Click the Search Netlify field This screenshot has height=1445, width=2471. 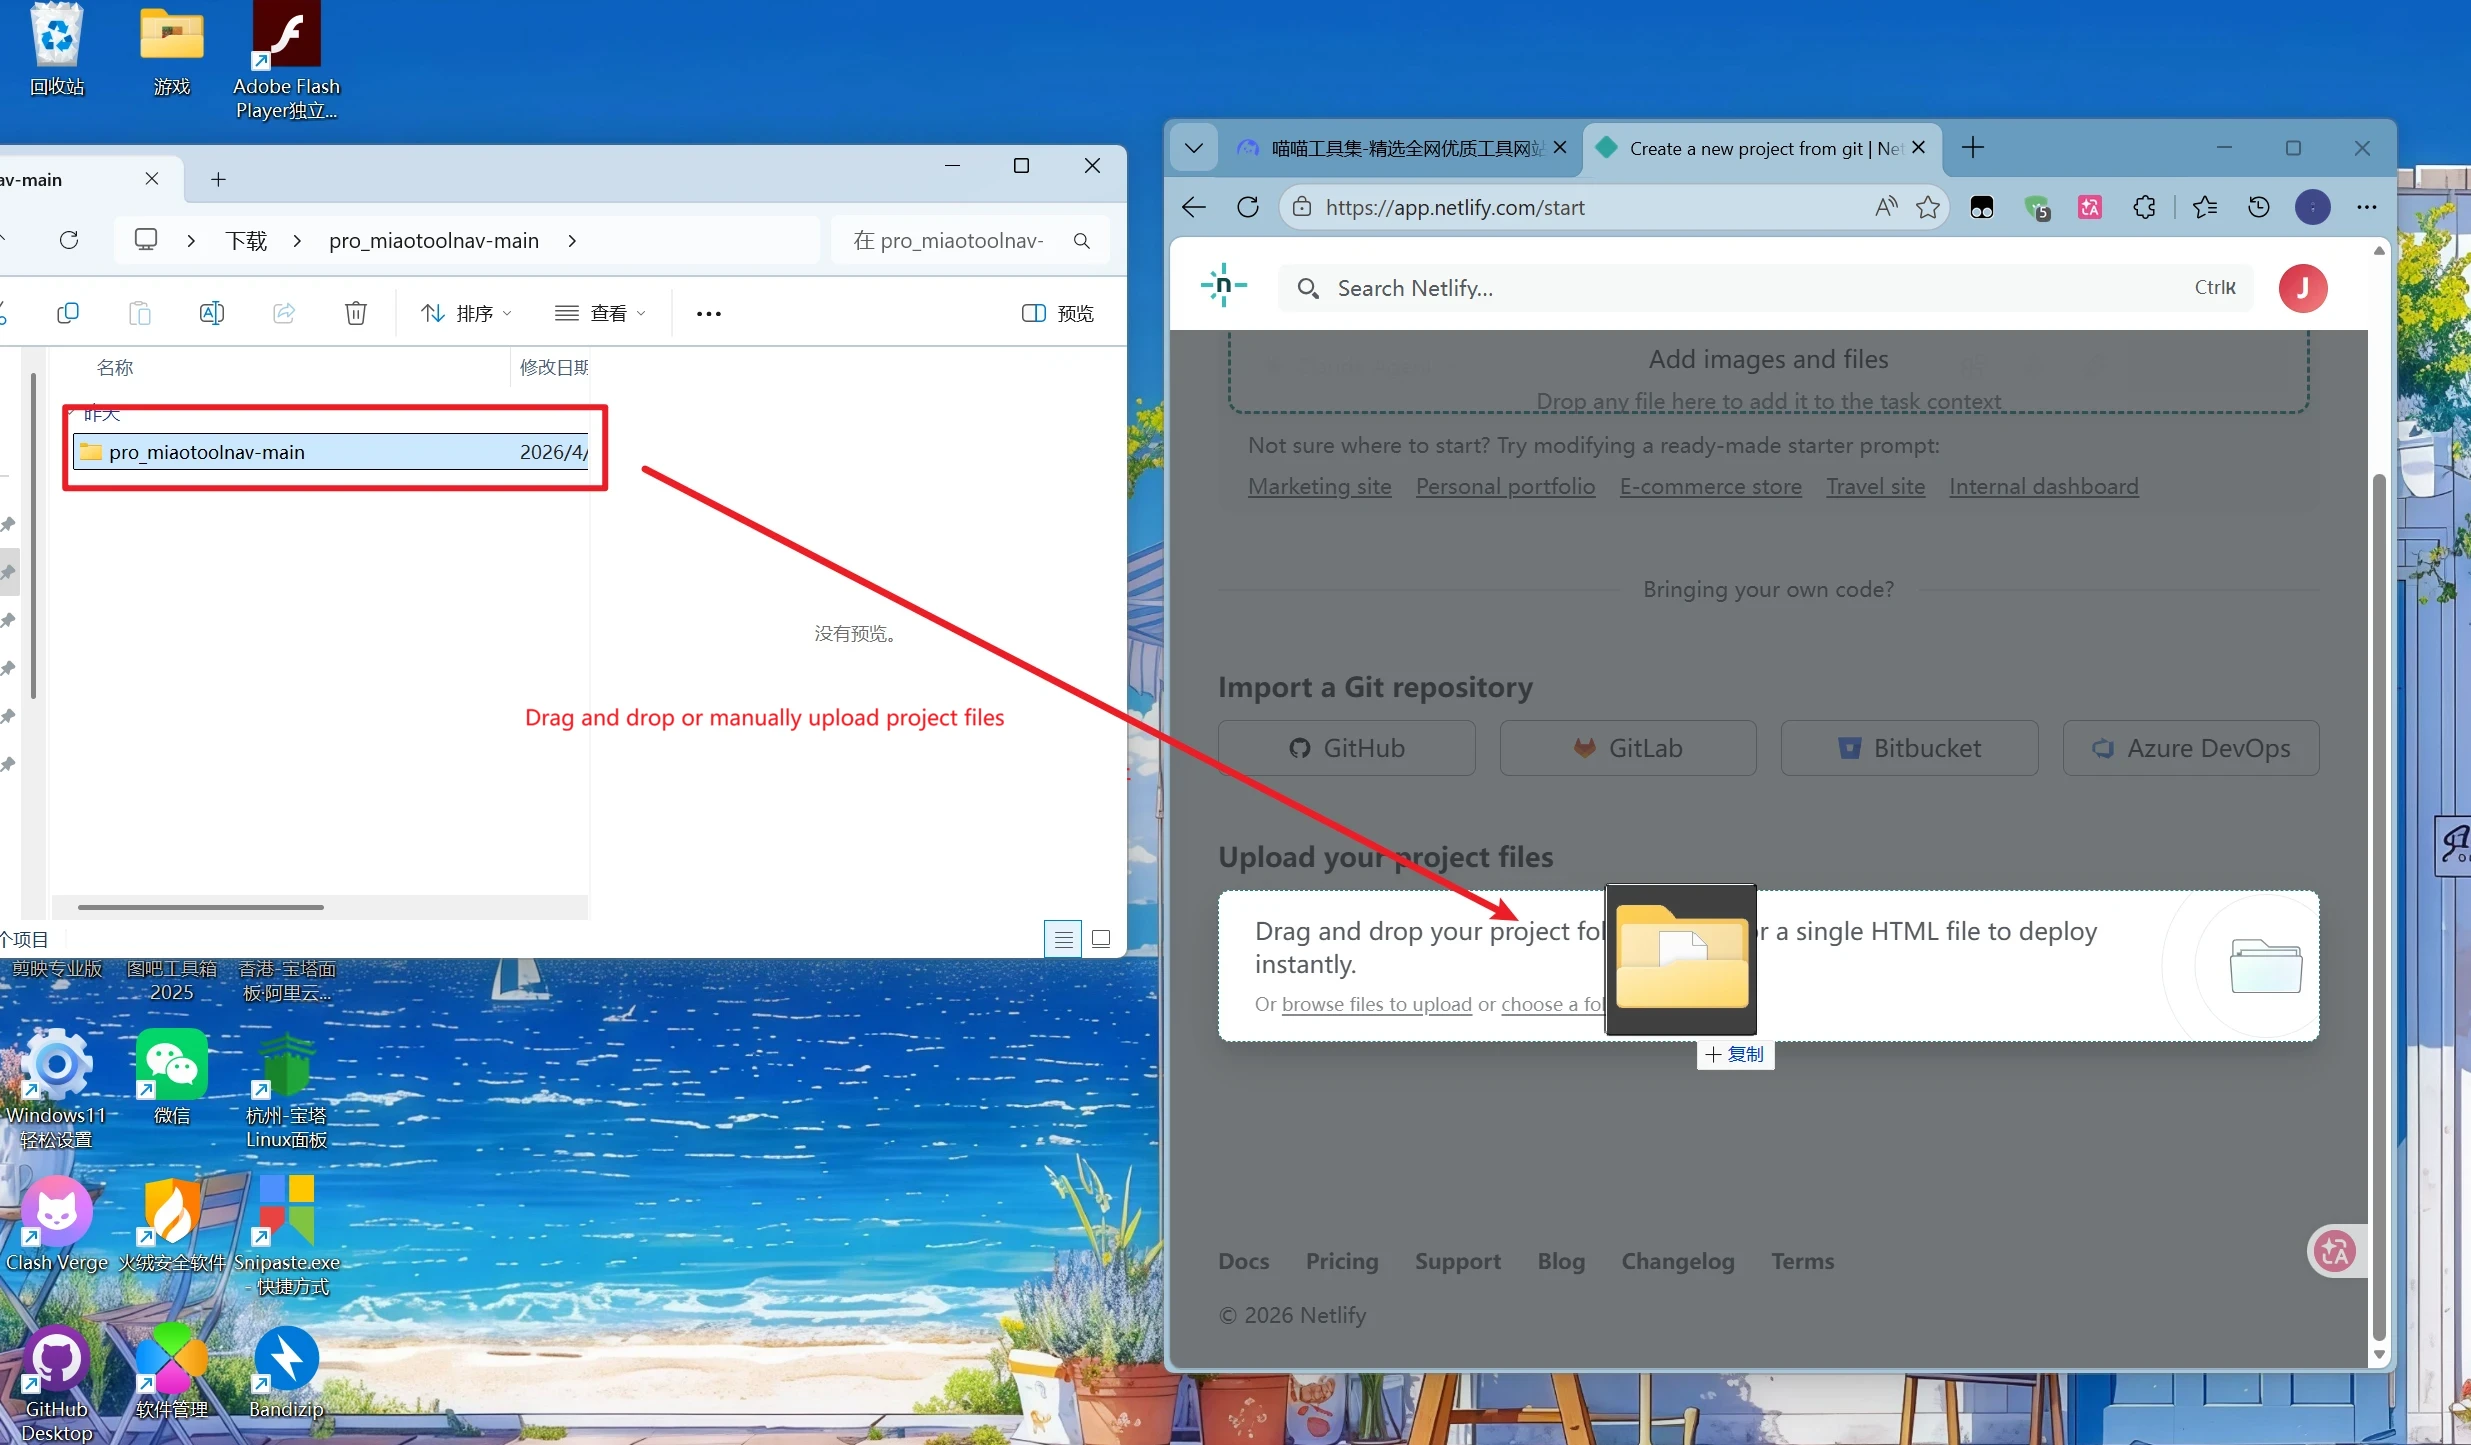click(1765, 288)
